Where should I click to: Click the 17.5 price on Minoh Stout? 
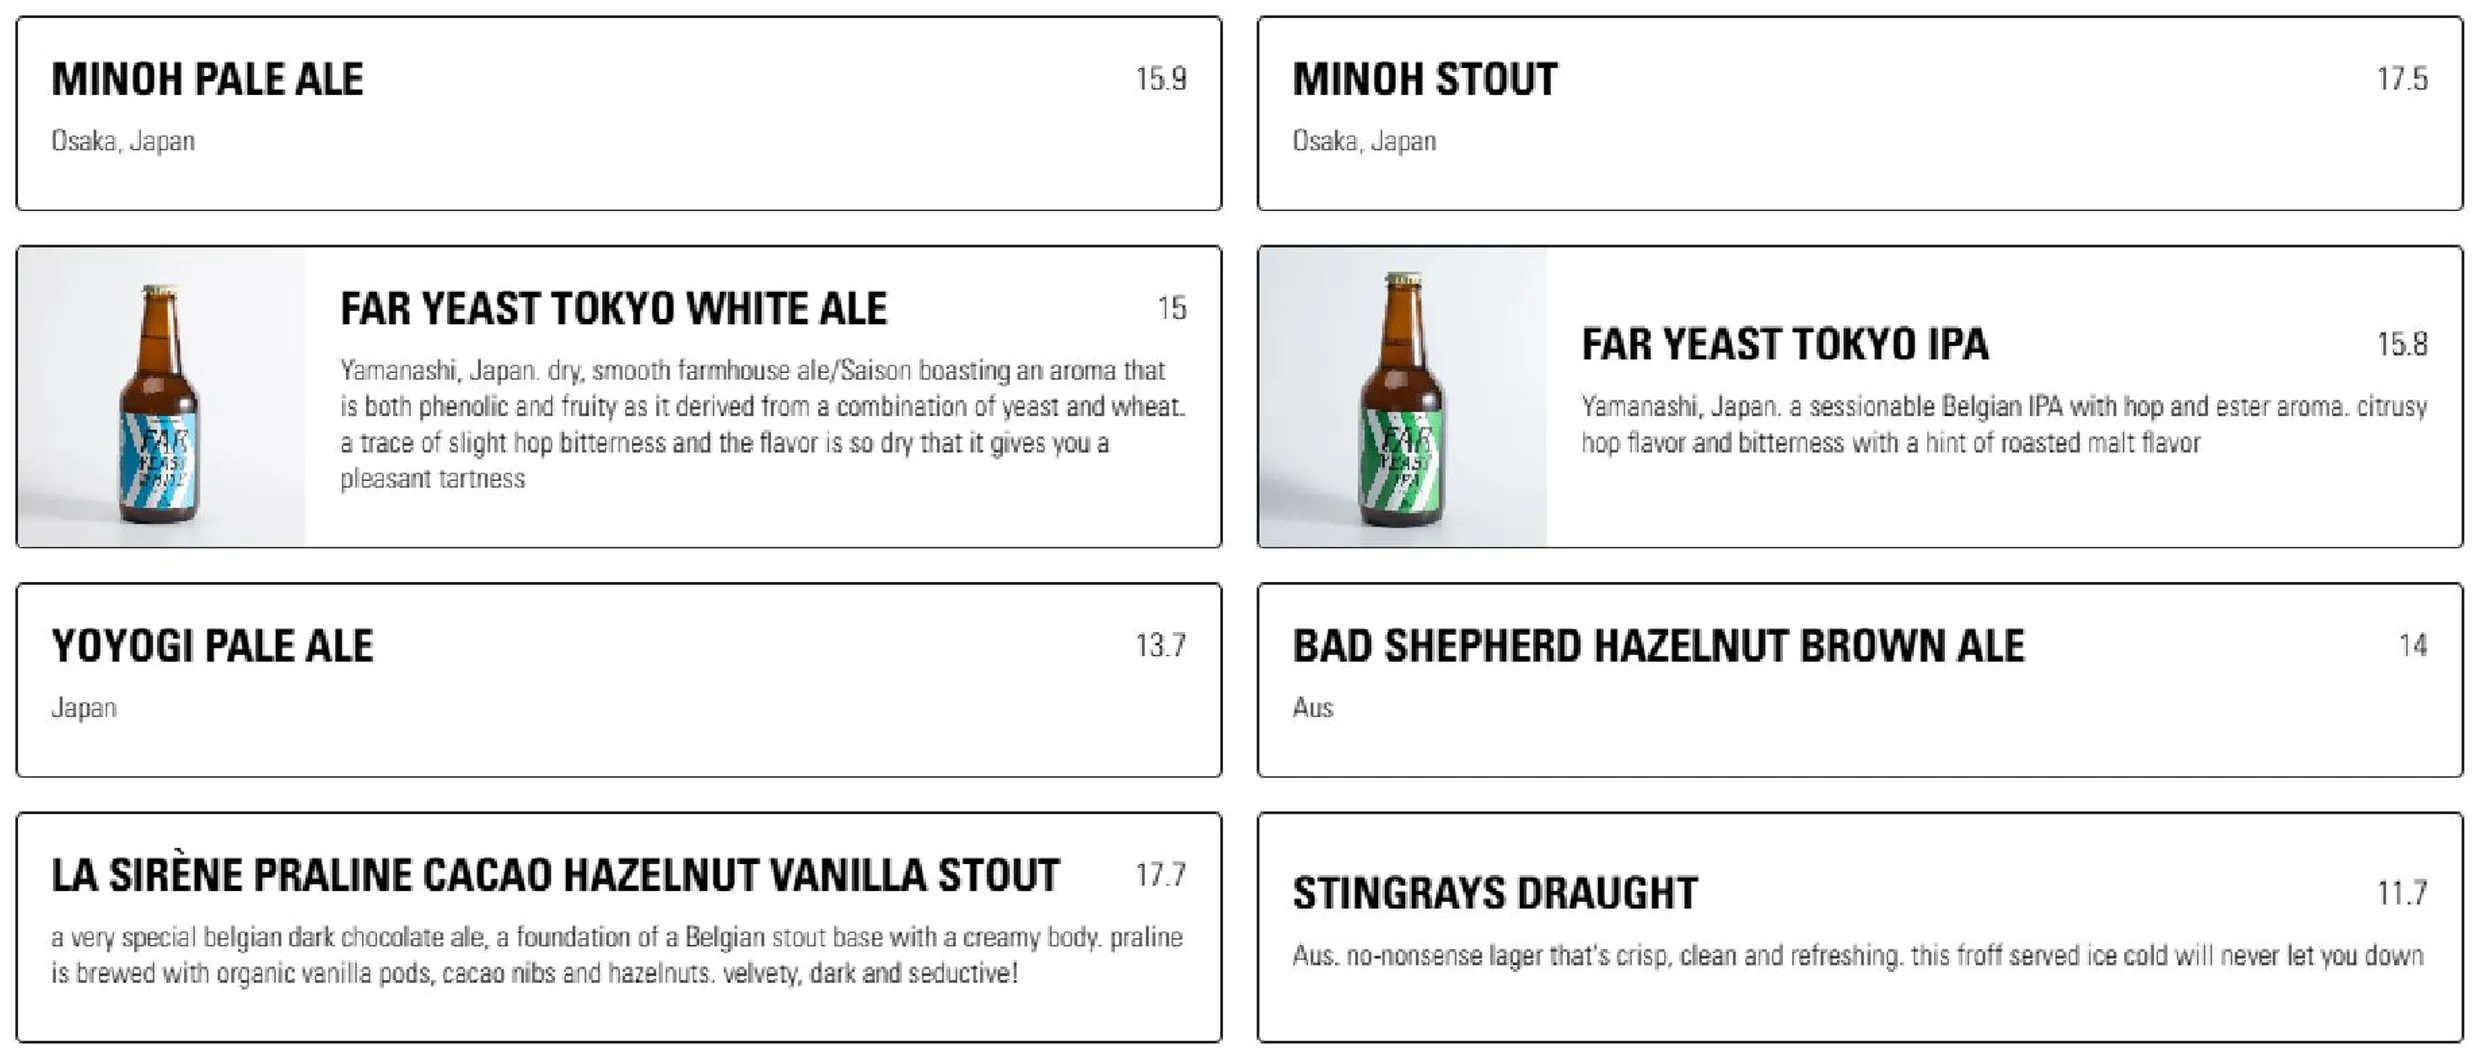coord(2402,79)
